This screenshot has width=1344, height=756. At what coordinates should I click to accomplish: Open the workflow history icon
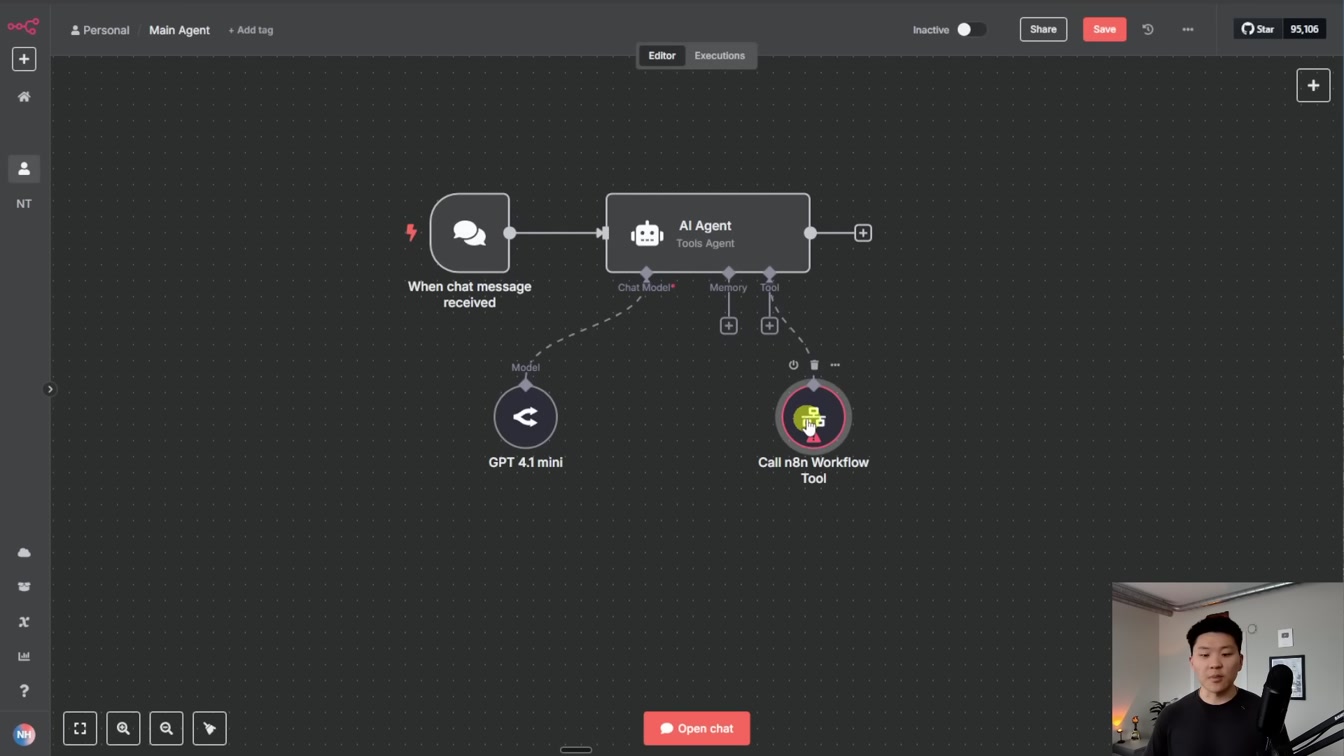1148,30
